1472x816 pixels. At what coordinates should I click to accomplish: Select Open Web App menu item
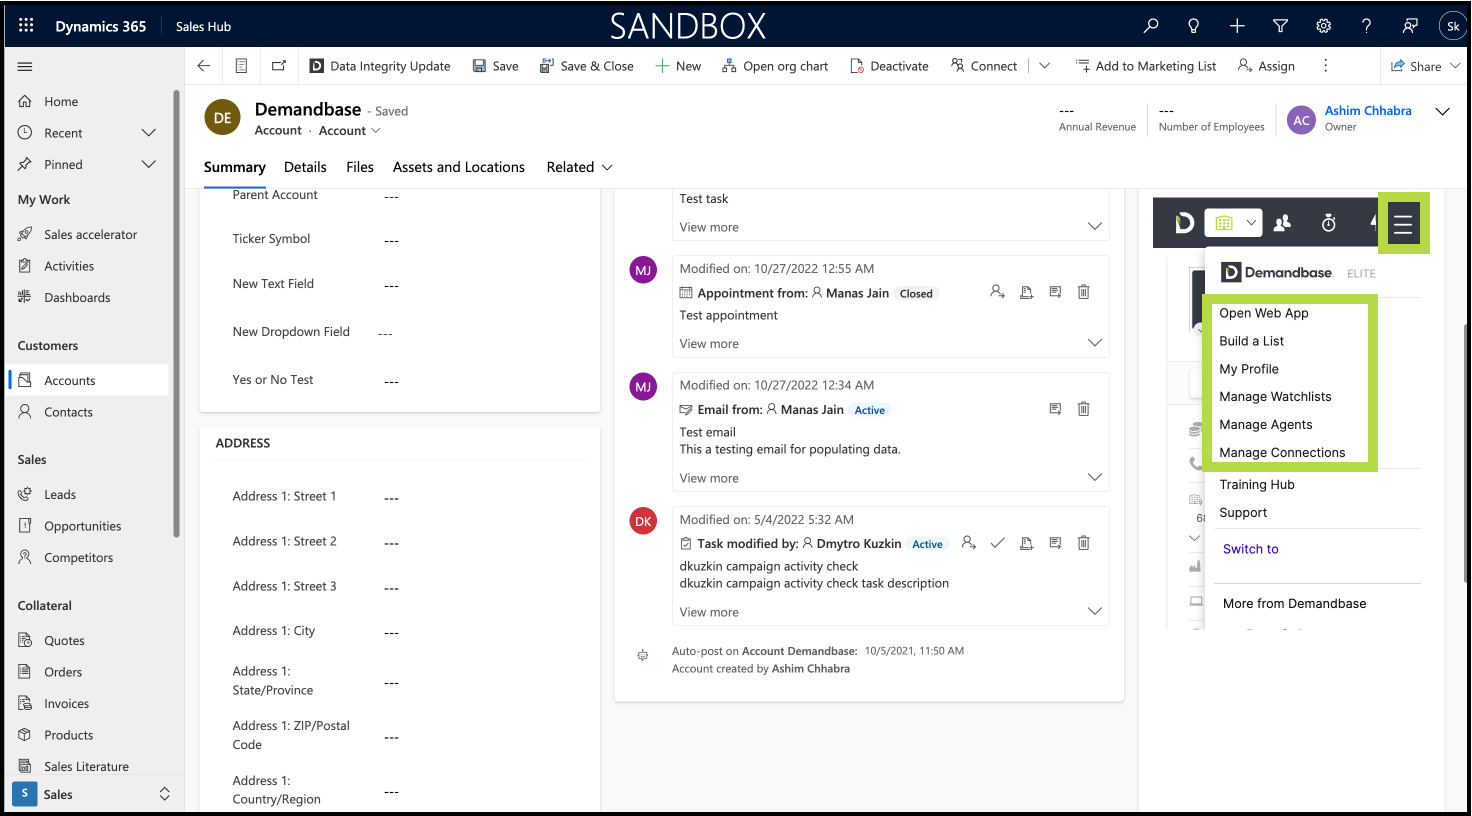pos(1264,313)
